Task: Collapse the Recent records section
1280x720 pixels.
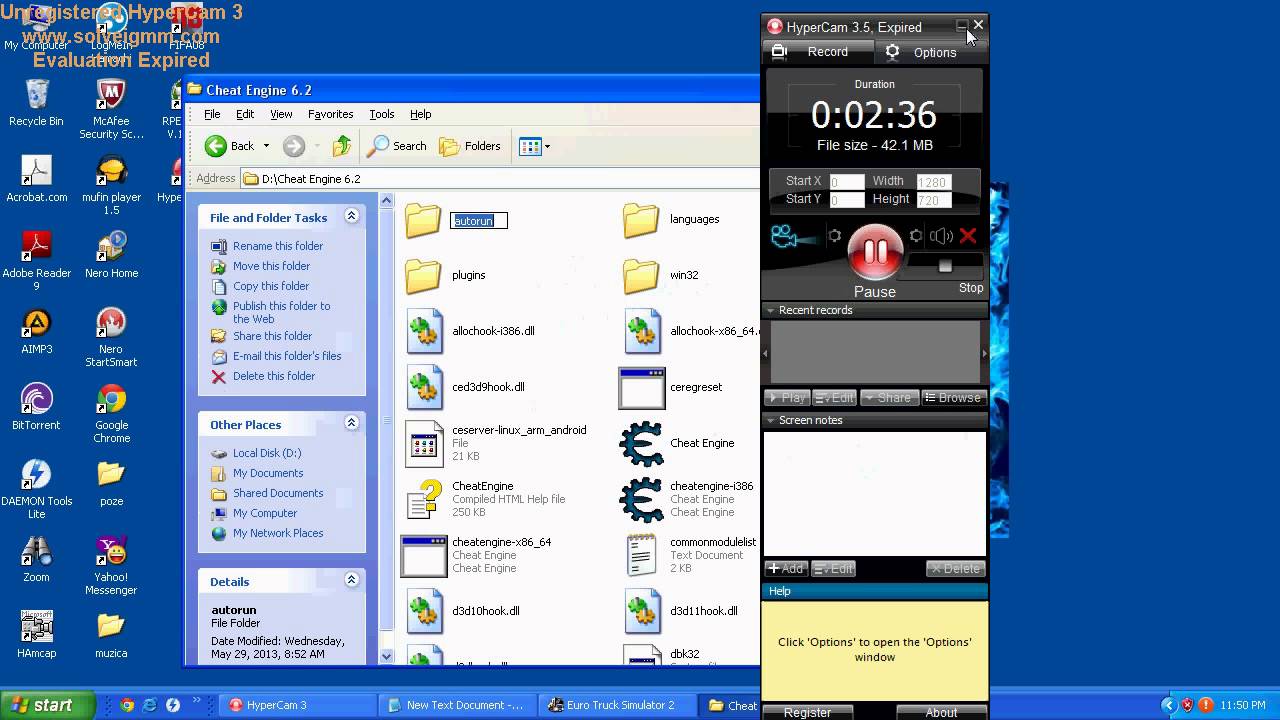Action: [x=770, y=310]
